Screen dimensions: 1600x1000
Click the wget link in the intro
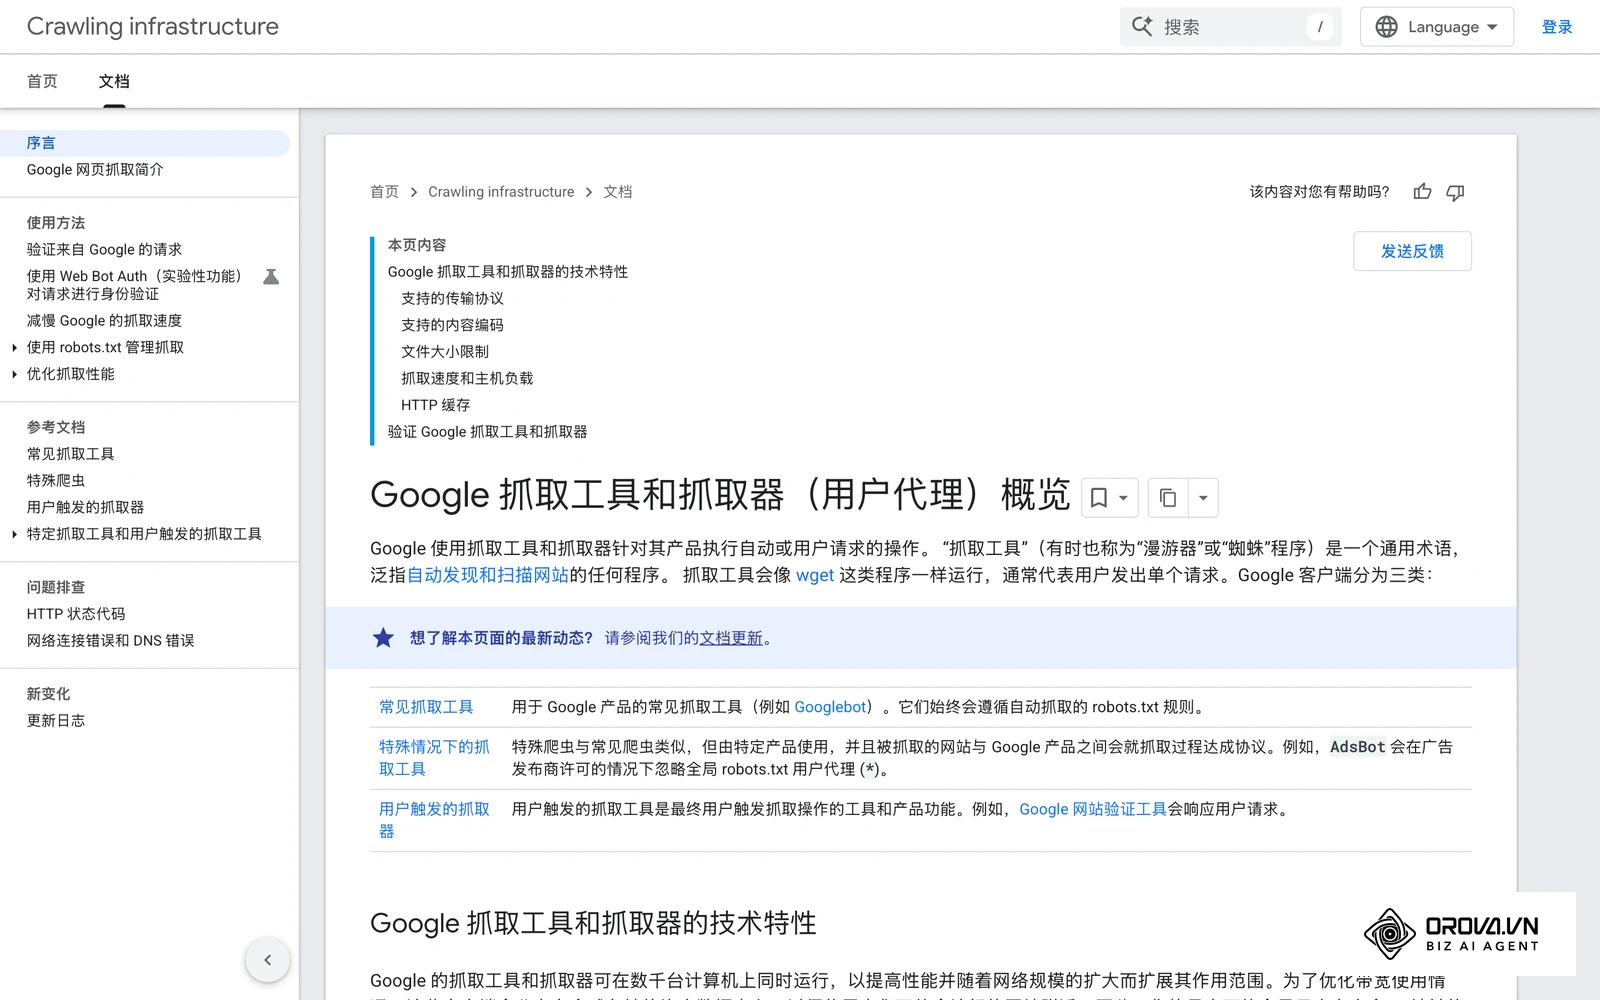point(815,575)
